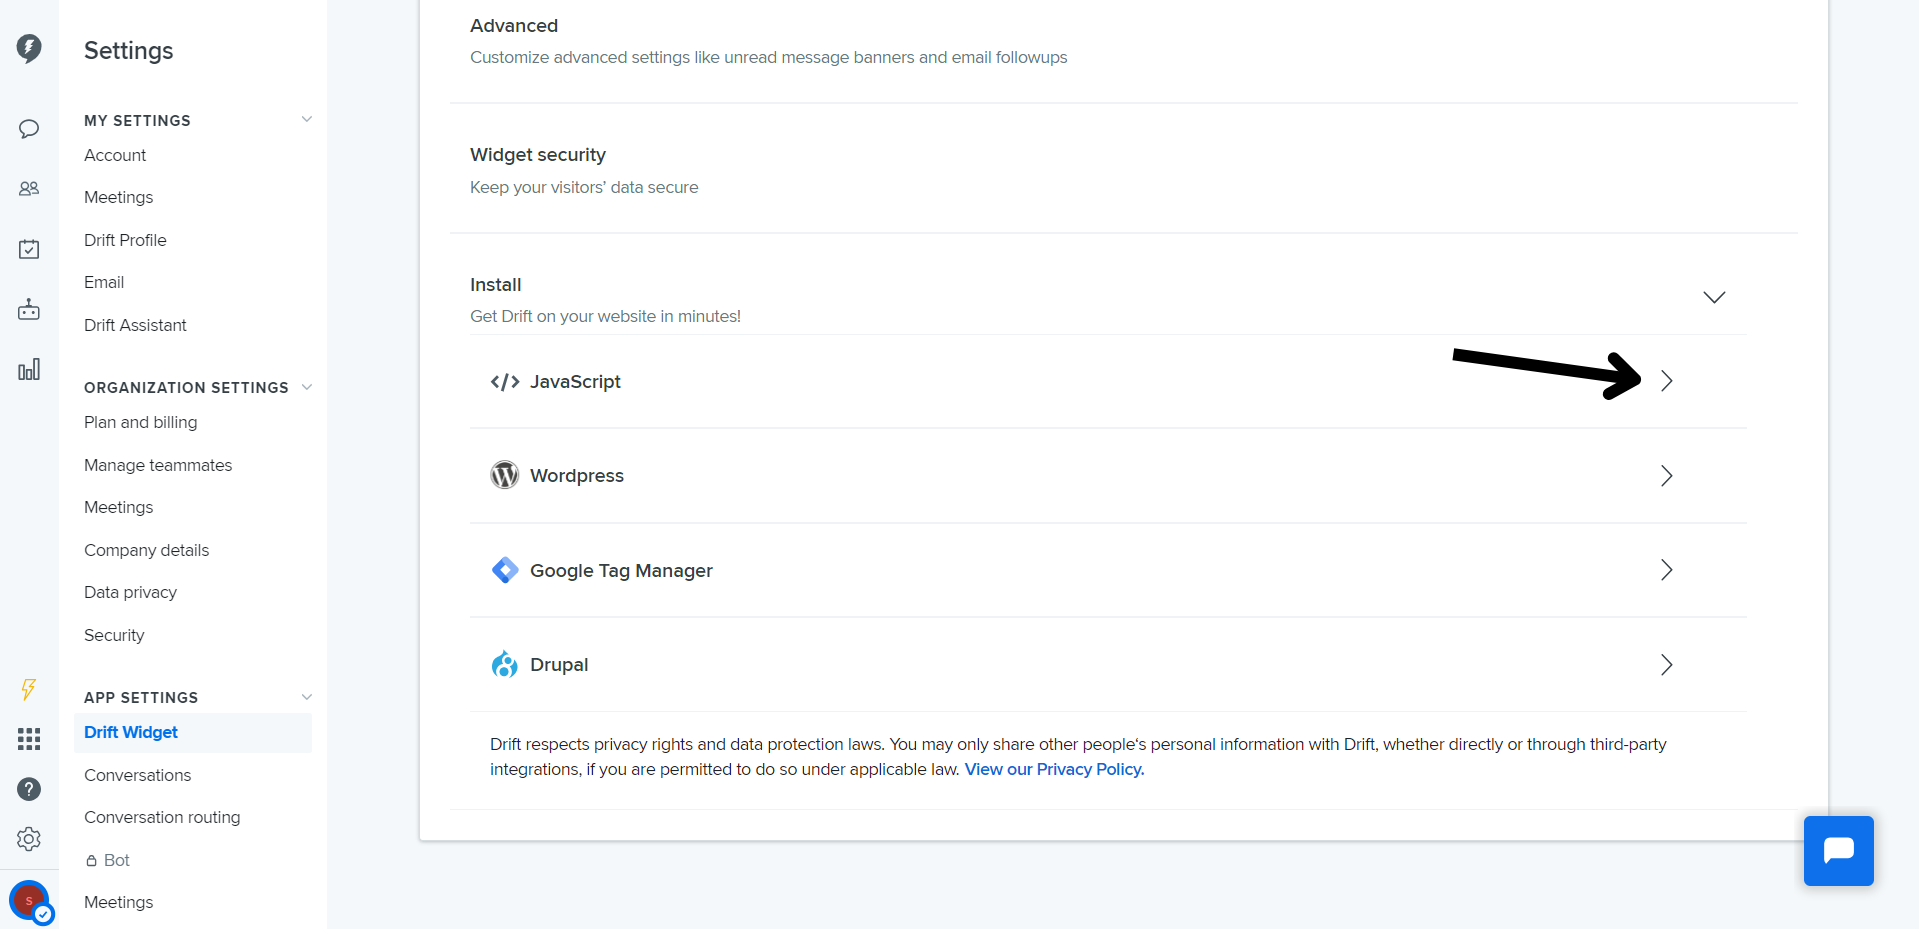This screenshot has width=1919, height=929.
Task: Open Email settings
Action: coord(104,282)
